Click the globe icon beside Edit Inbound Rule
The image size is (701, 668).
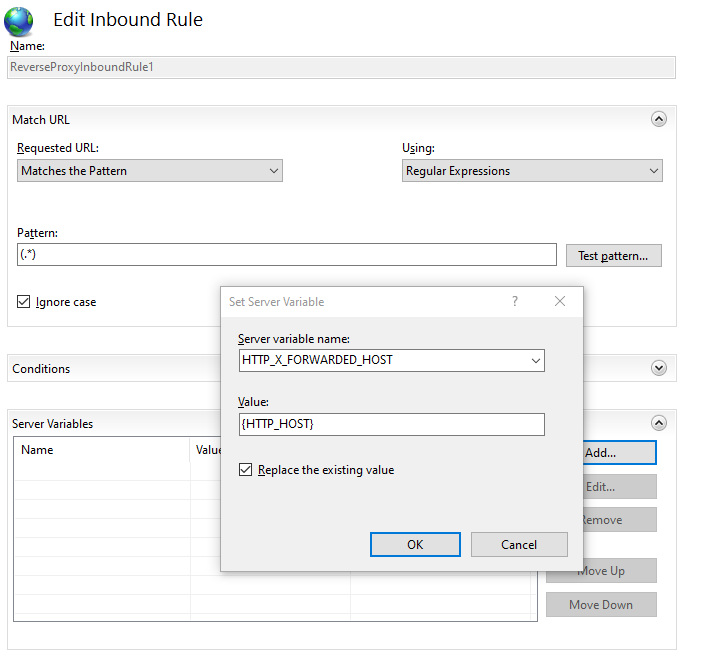(18, 21)
